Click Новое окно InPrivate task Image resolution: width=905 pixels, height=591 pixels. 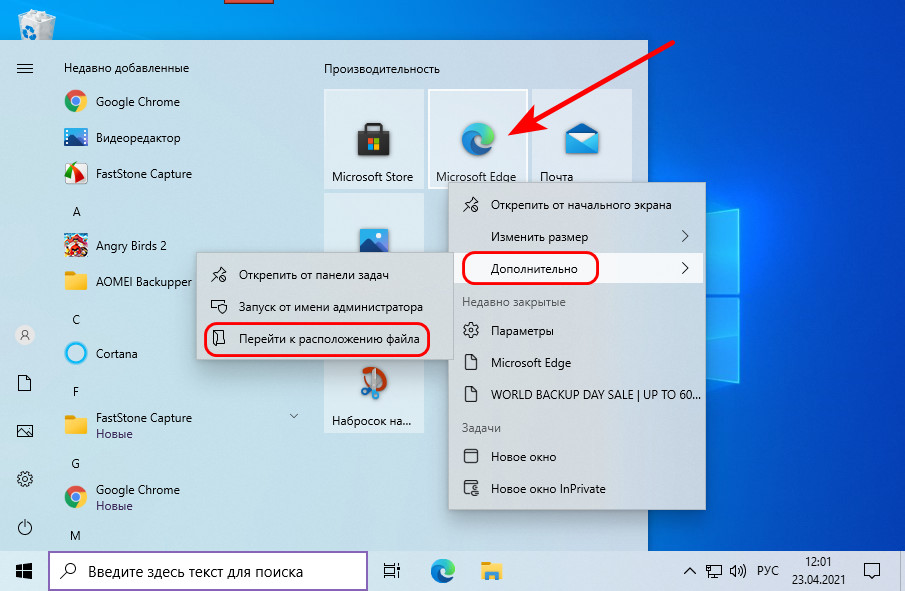(x=547, y=489)
